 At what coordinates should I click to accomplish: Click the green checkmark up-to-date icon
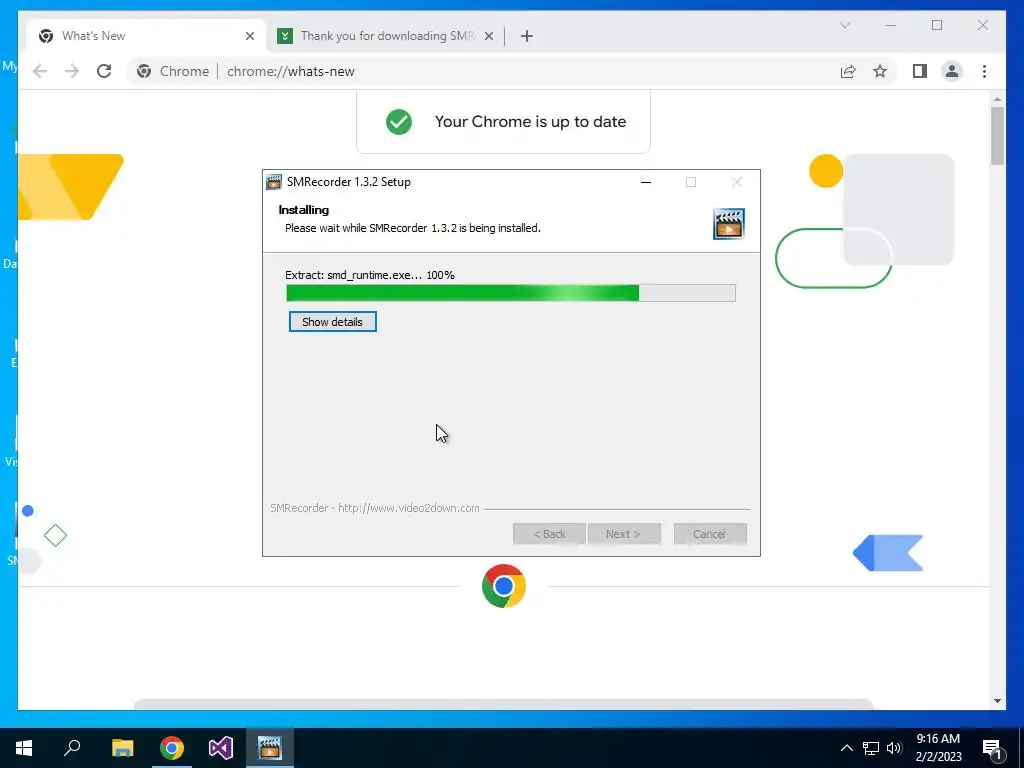[x=399, y=121]
